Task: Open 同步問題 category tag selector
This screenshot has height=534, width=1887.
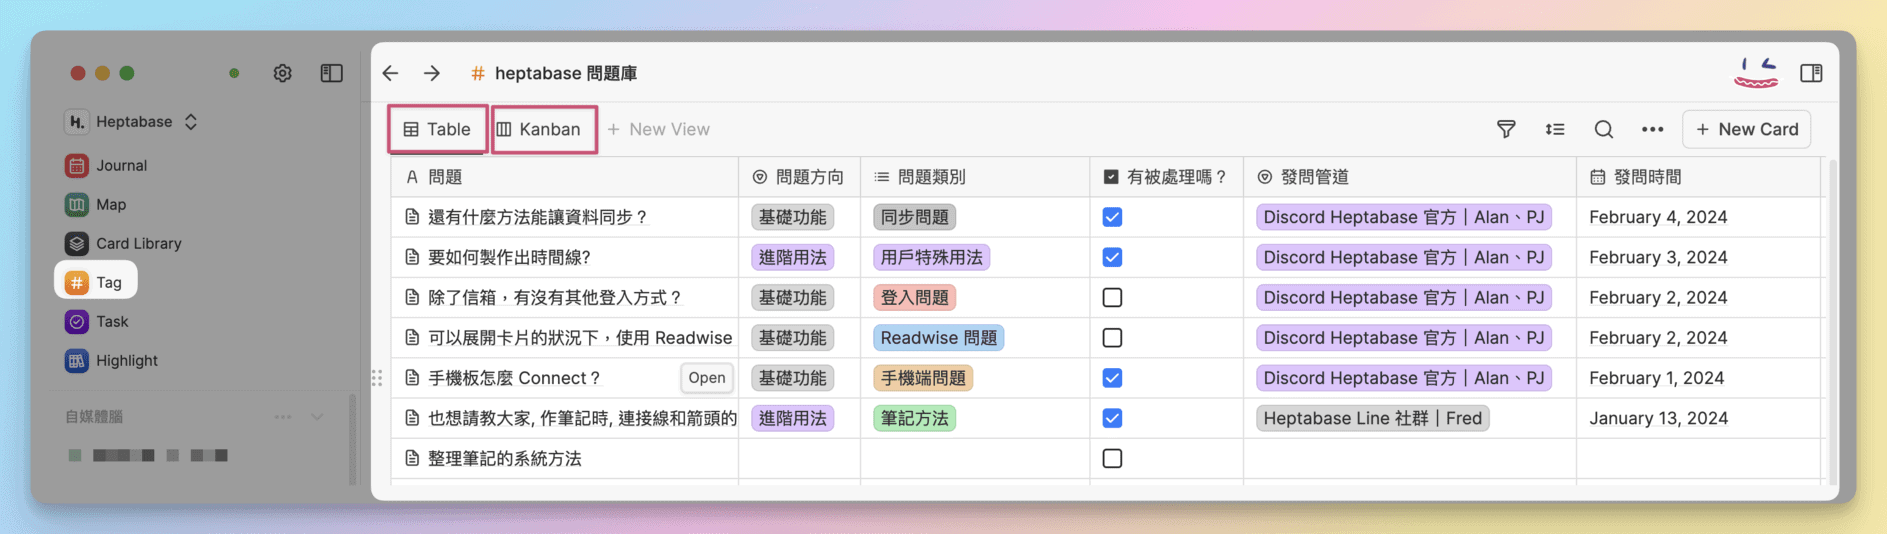Action: [x=914, y=217]
